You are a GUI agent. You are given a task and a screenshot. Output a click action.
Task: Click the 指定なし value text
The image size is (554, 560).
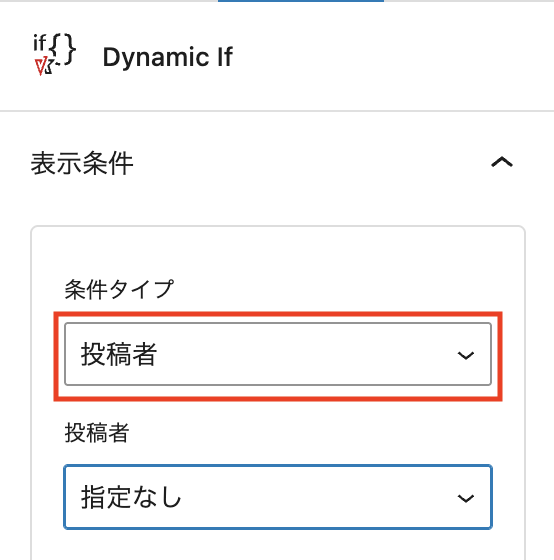point(131,497)
